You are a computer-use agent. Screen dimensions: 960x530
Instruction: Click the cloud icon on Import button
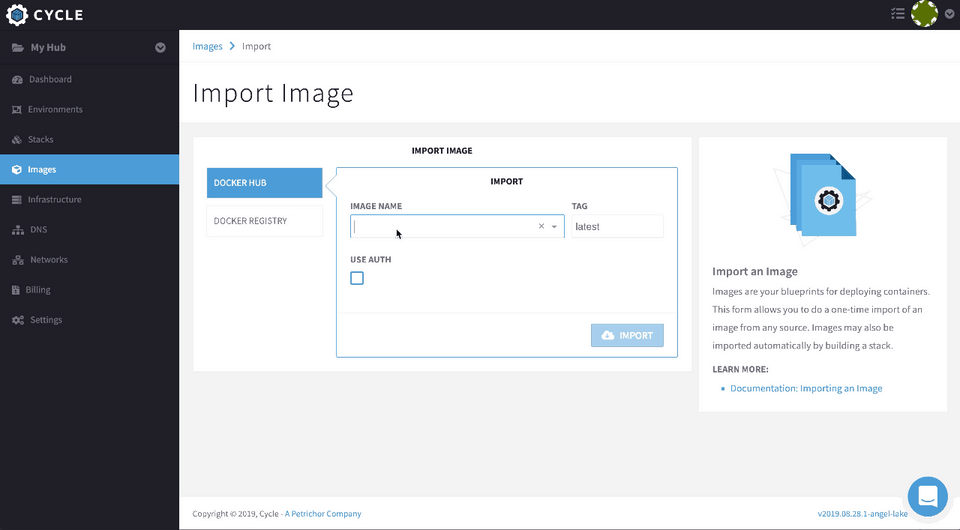(x=608, y=335)
